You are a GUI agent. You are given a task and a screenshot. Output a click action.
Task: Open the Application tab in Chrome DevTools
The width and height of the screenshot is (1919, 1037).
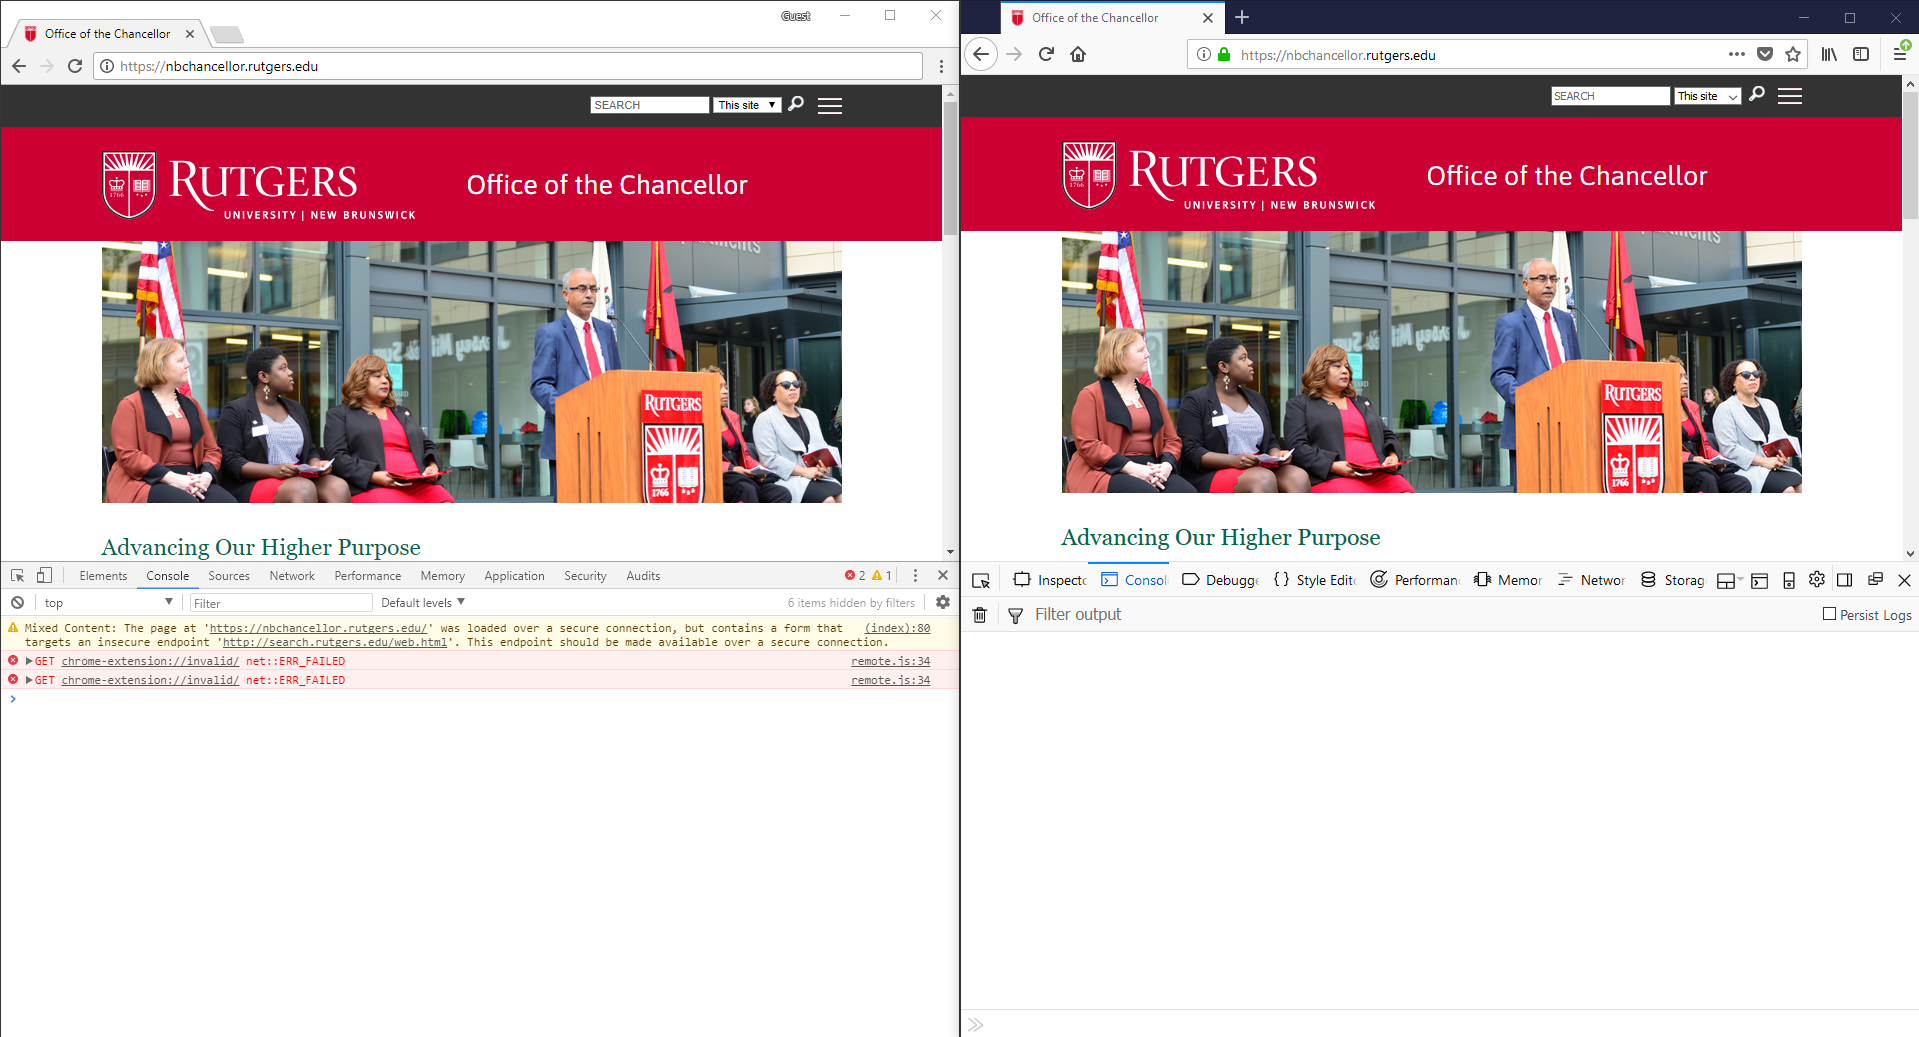coord(514,576)
